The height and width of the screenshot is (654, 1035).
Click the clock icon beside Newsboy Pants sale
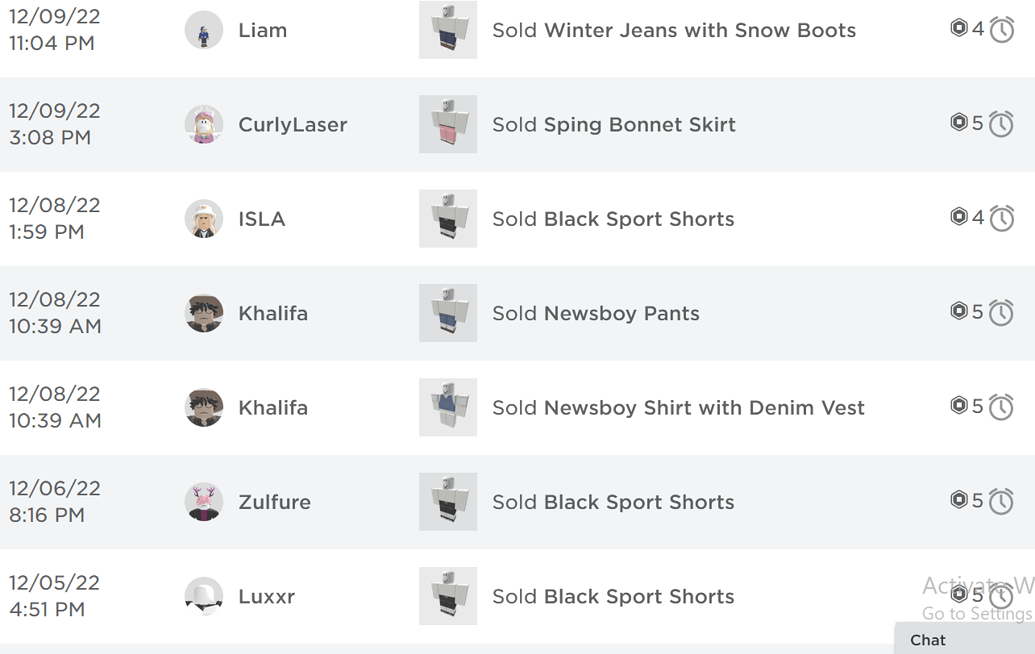[1001, 312]
